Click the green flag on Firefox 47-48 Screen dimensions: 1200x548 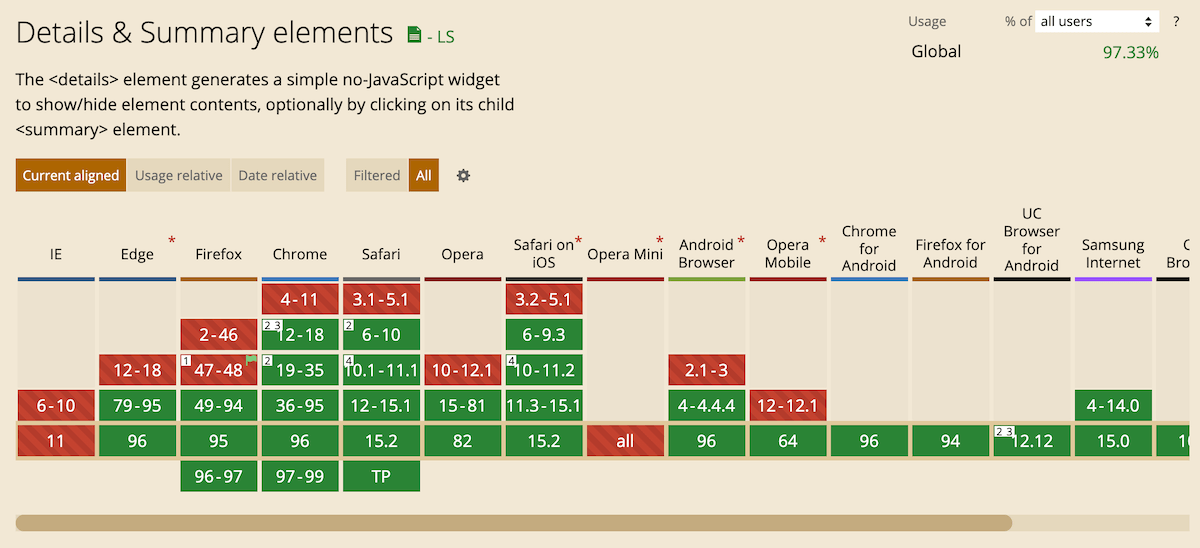252,359
